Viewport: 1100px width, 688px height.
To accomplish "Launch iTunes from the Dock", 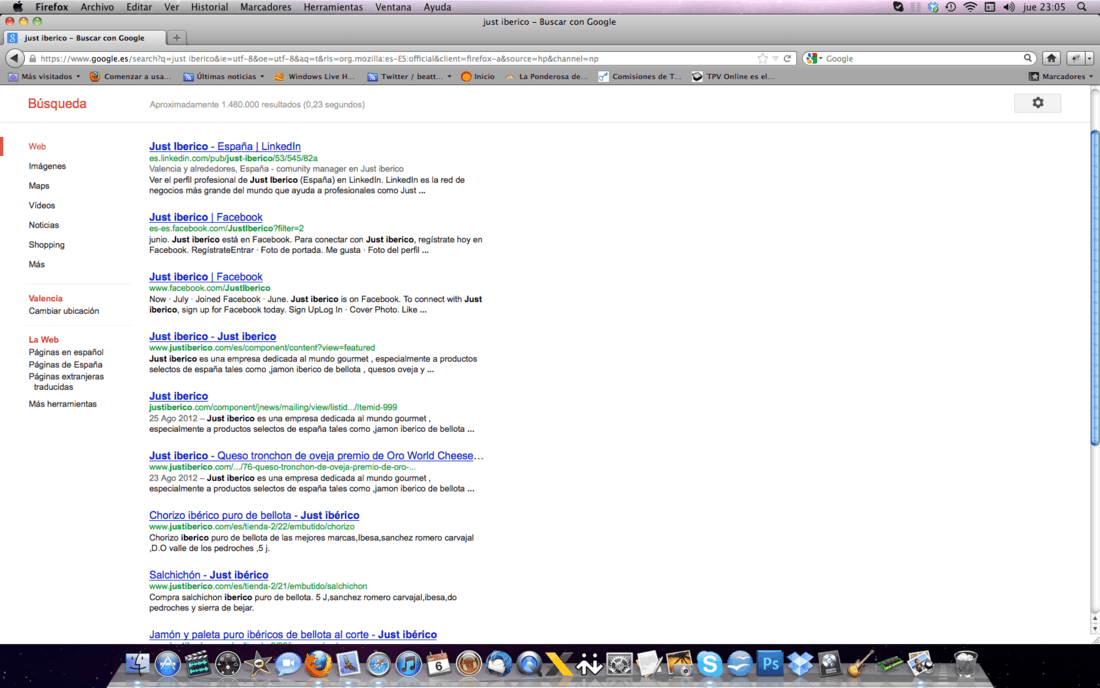I will pyautogui.click(x=408, y=663).
